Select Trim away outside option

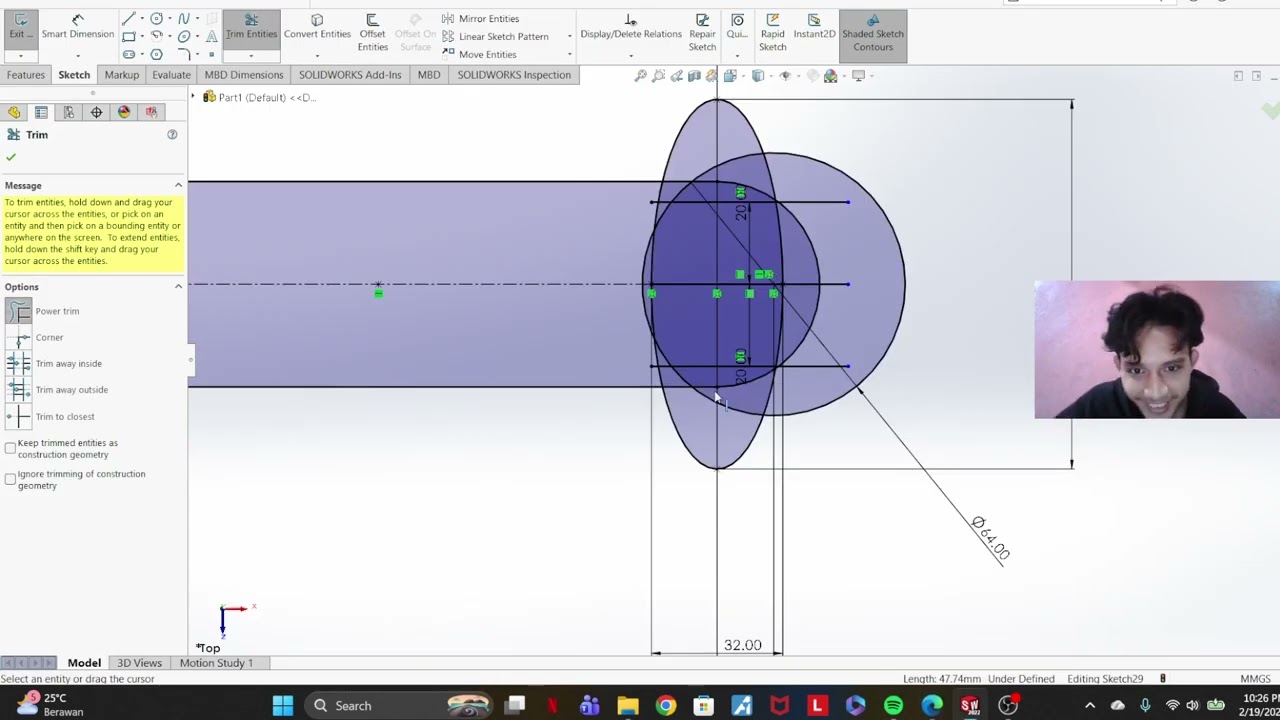[x=57, y=390]
